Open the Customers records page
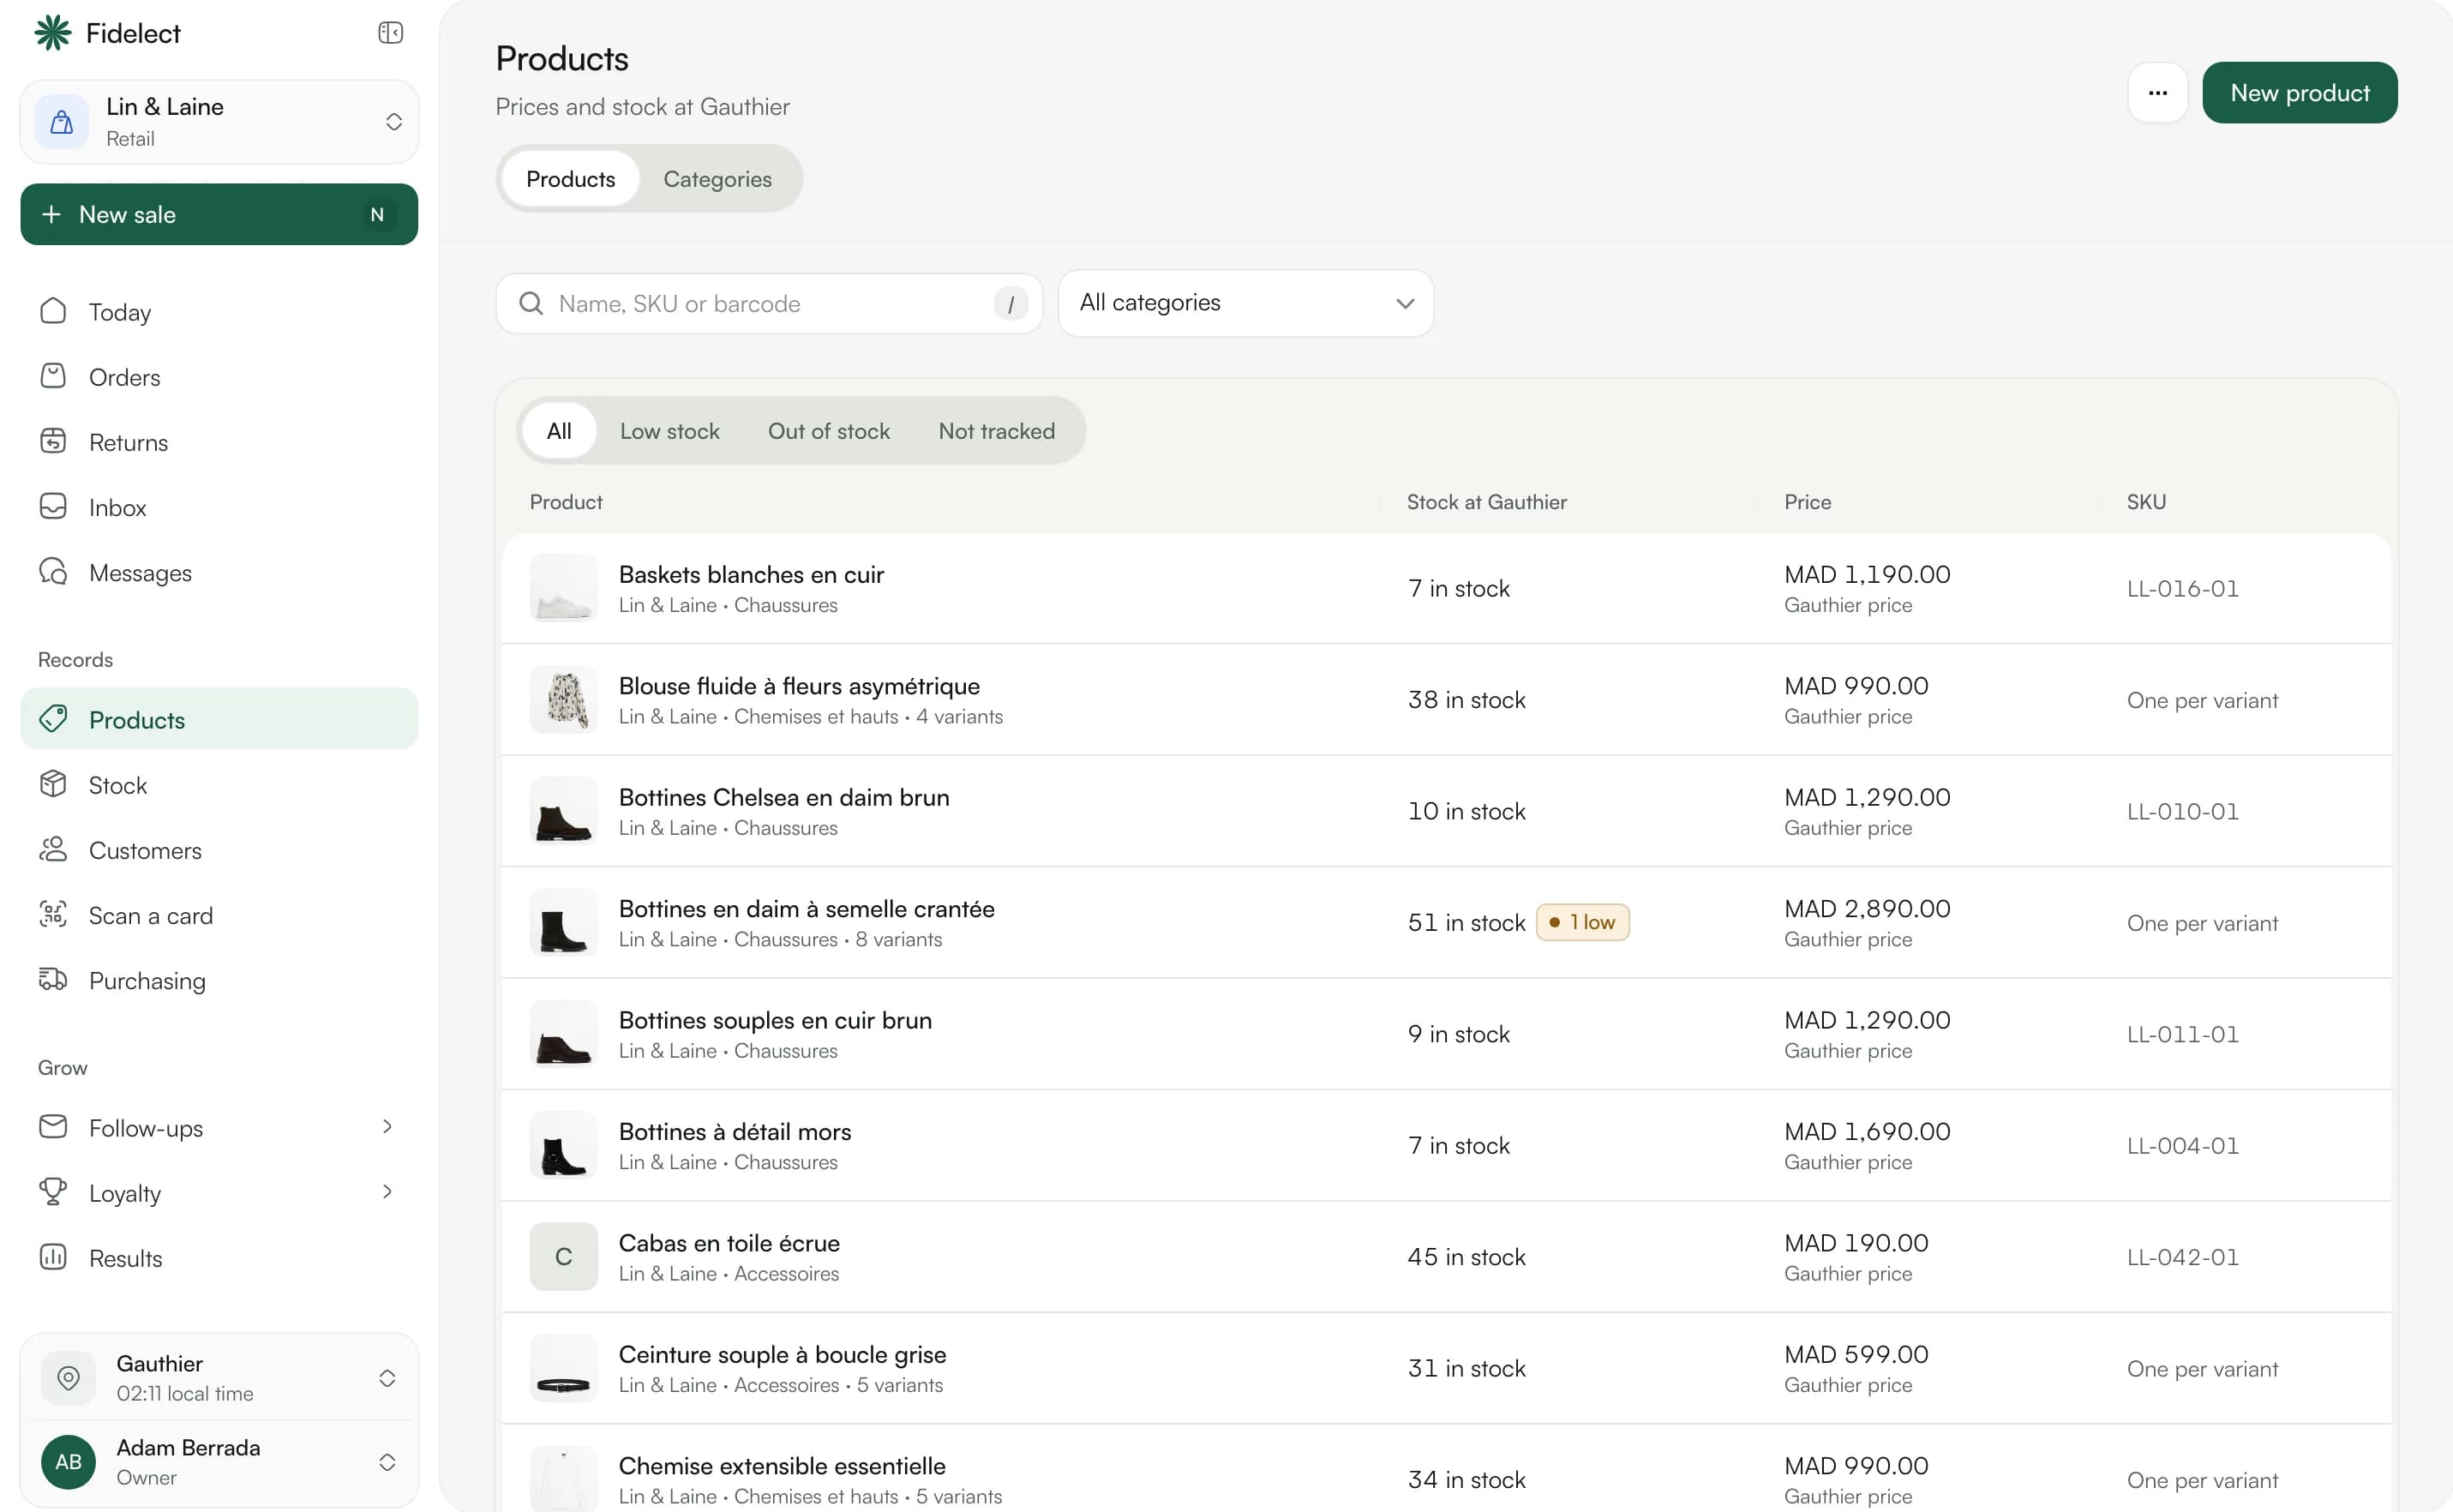Viewport: 2453px width, 1512px height. (219, 850)
